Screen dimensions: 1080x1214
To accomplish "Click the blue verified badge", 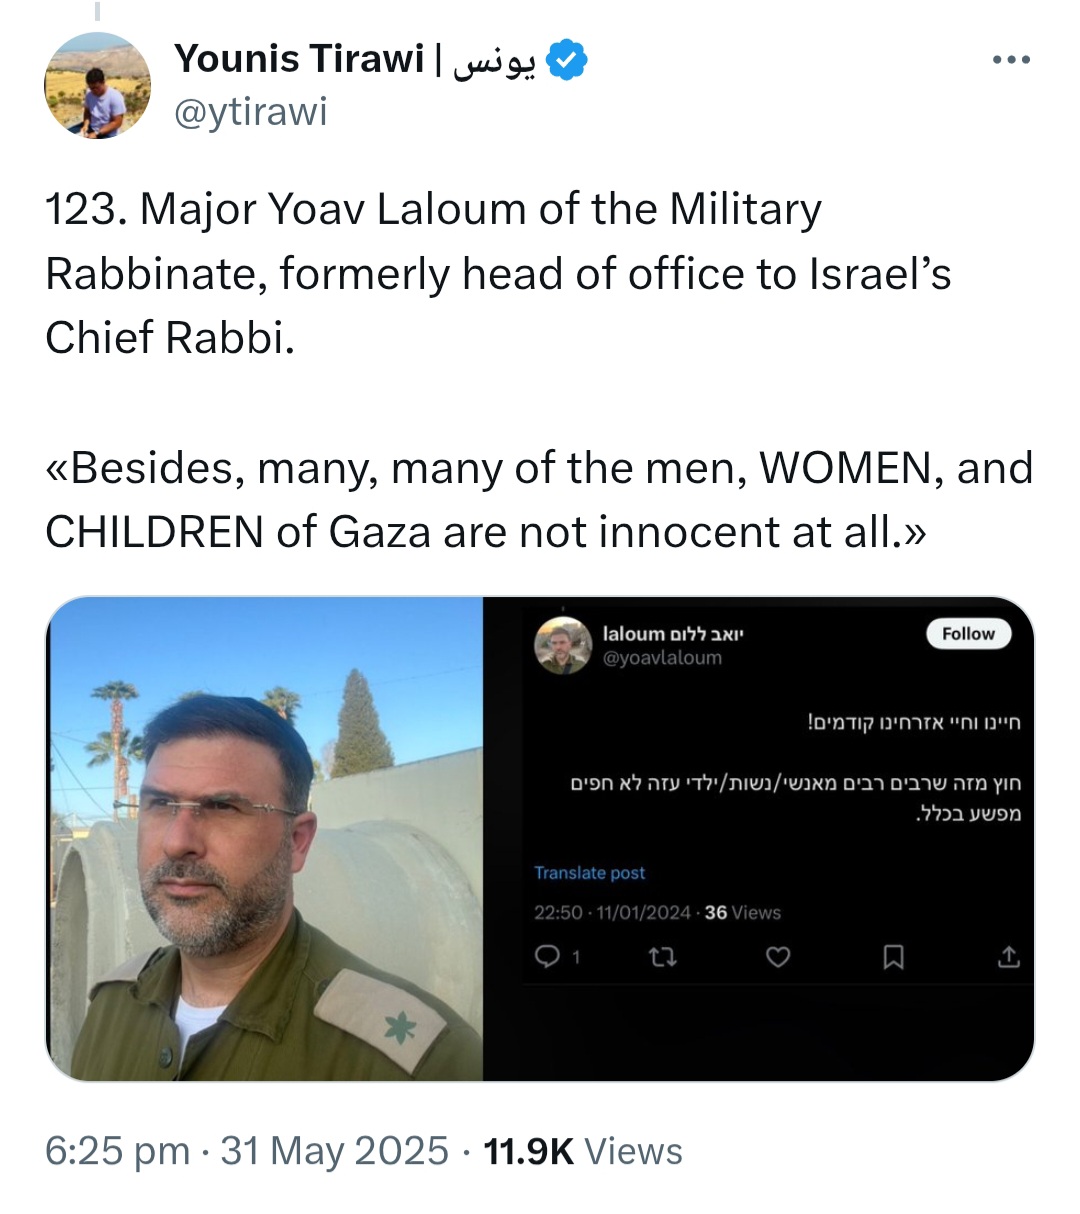I will pyautogui.click(x=568, y=60).
